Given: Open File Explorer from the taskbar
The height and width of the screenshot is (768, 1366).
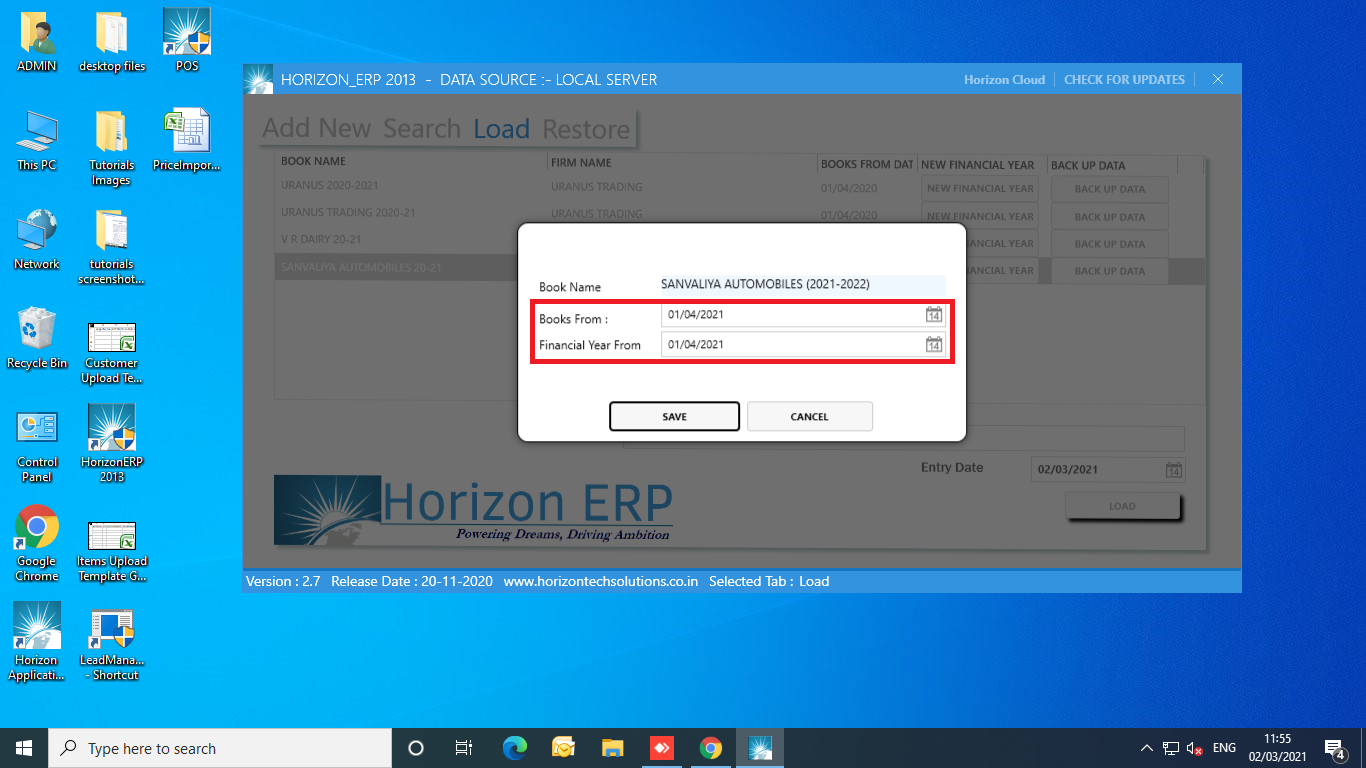Looking at the screenshot, I should pos(613,748).
